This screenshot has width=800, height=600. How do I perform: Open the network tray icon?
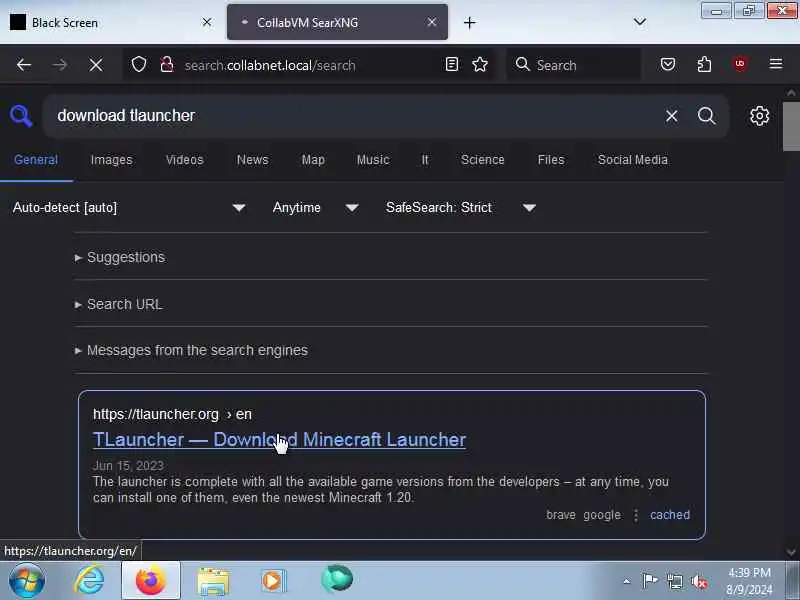click(x=674, y=581)
